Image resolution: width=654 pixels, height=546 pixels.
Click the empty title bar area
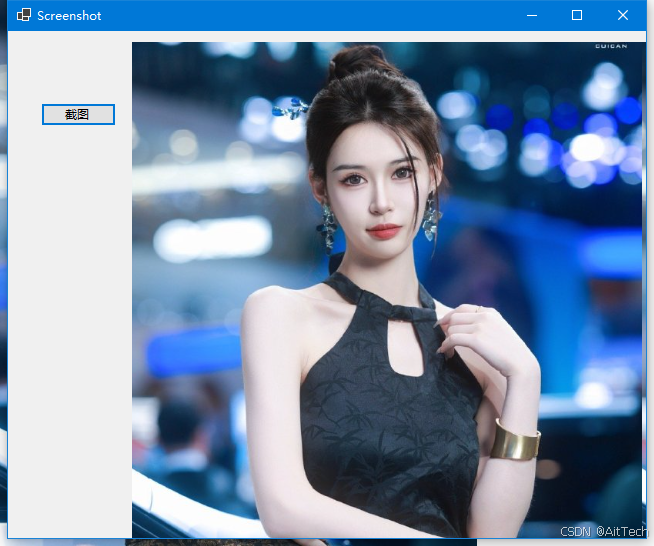[x=300, y=15]
